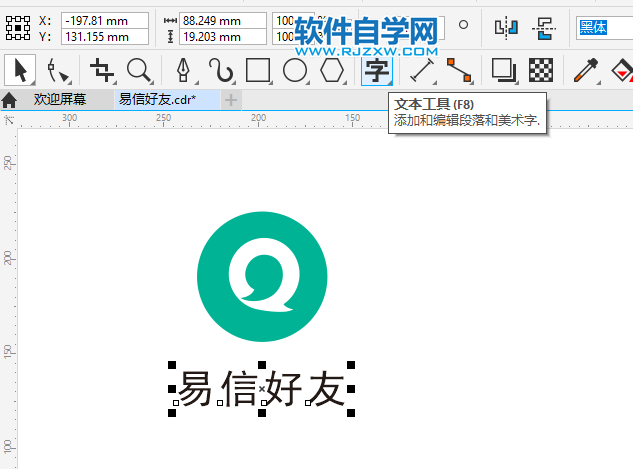
Task: Select the Transparency checkerboard tool
Action: pyautogui.click(x=541, y=70)
